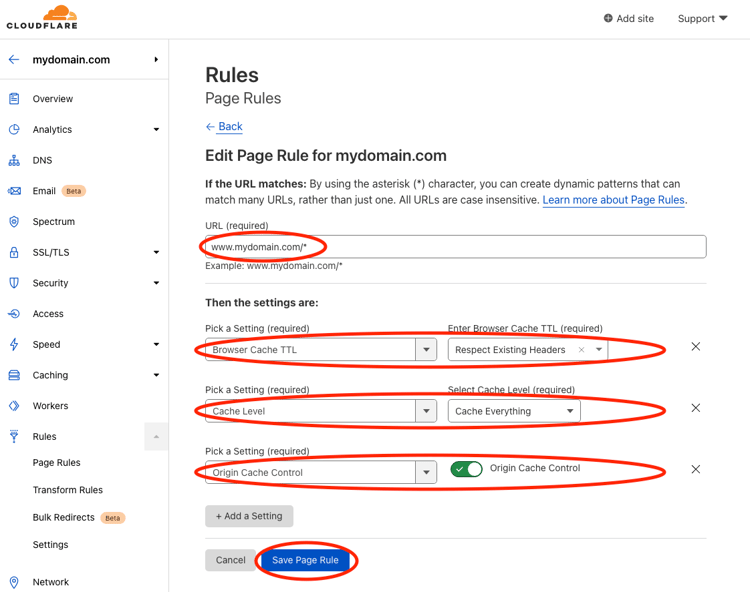Click the DNS network icon
The height and width of the screenshot is (592, 750).
point(14,160)
